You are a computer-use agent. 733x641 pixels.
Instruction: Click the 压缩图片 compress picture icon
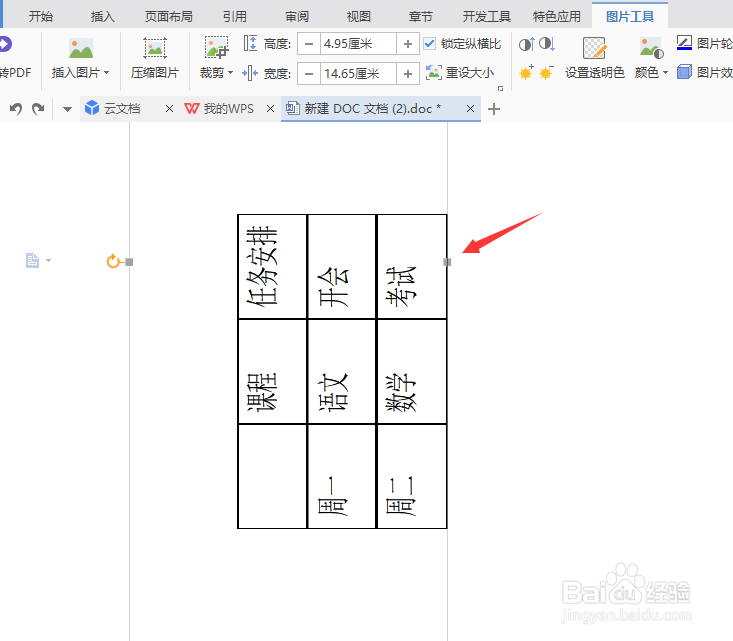pyautogui.click(x=155, y=49)
